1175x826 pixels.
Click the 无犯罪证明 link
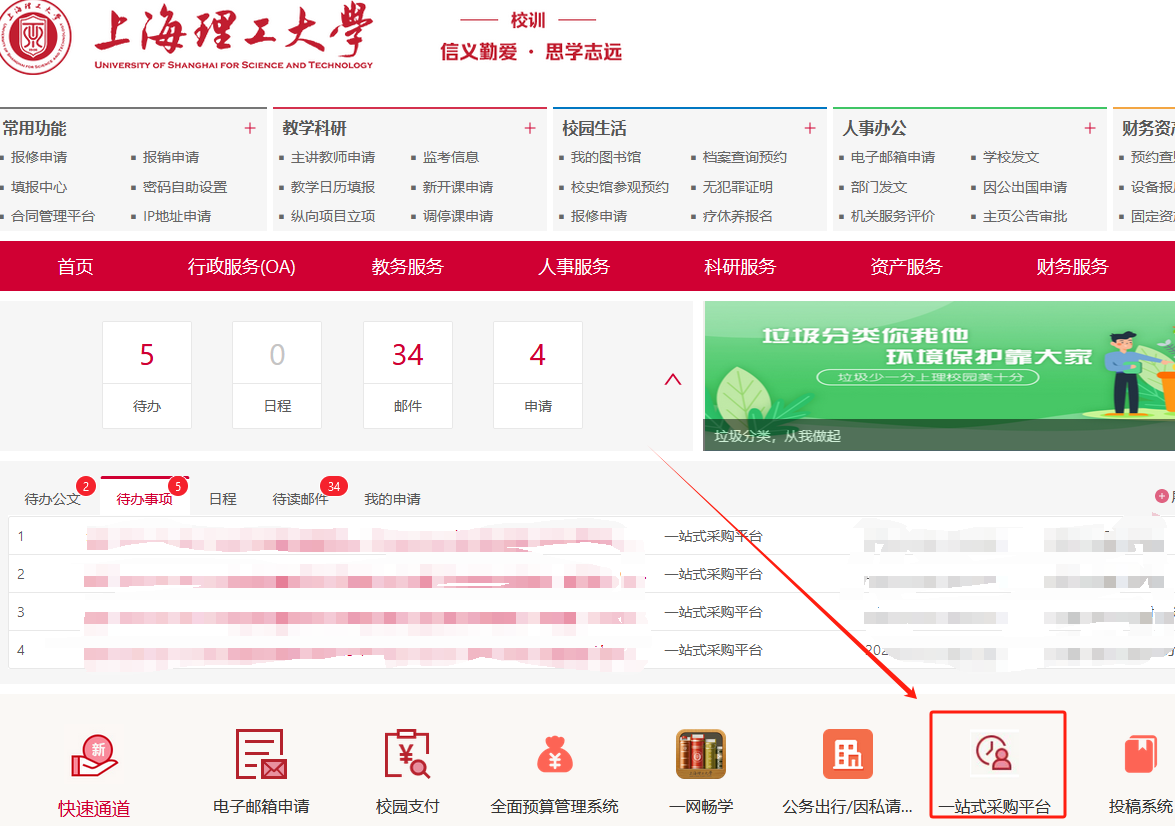point(737,187)
